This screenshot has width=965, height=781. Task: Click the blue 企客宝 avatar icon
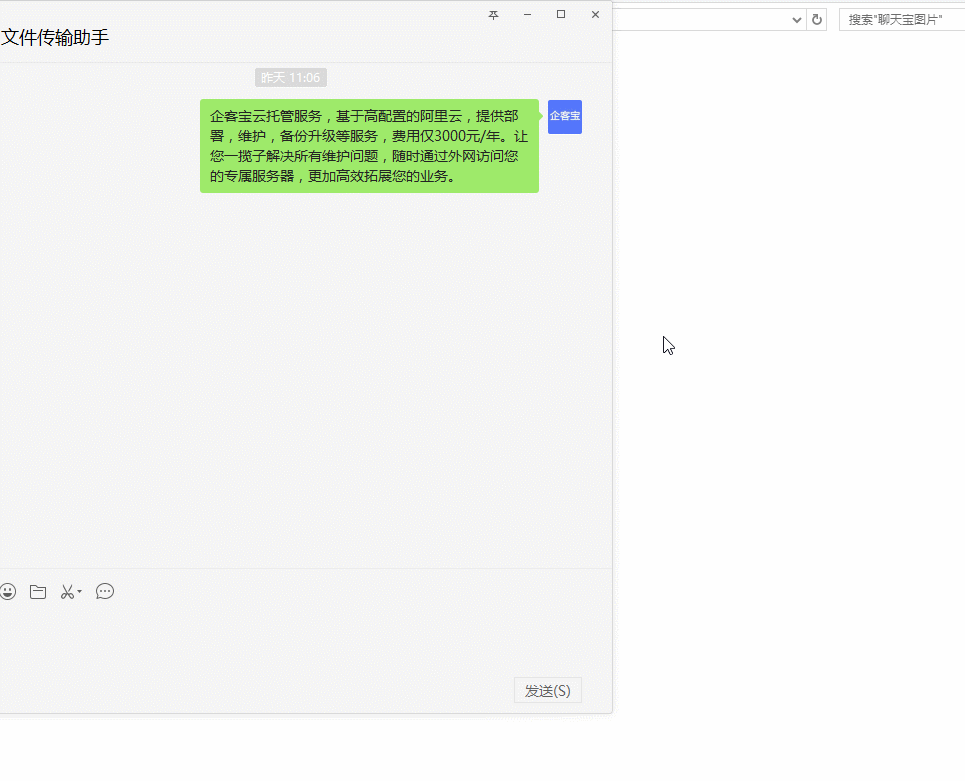(565, 117)
